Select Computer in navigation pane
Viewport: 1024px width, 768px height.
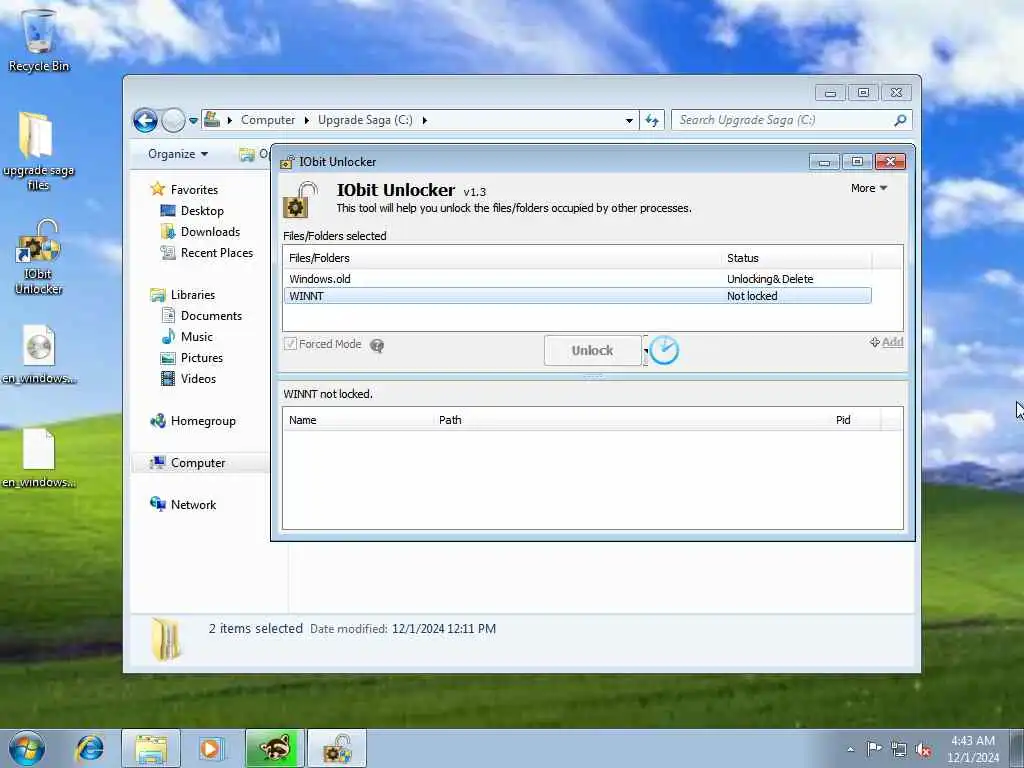[198, 462]
